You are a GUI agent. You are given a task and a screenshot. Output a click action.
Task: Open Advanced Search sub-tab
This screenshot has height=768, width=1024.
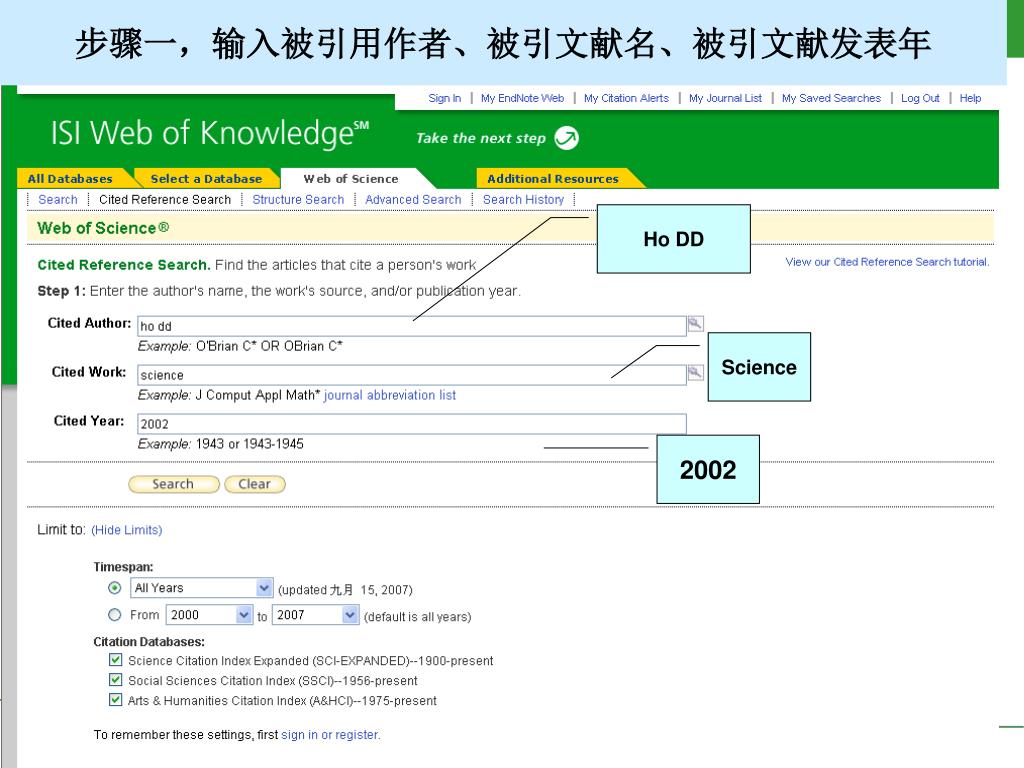(413, 200)
